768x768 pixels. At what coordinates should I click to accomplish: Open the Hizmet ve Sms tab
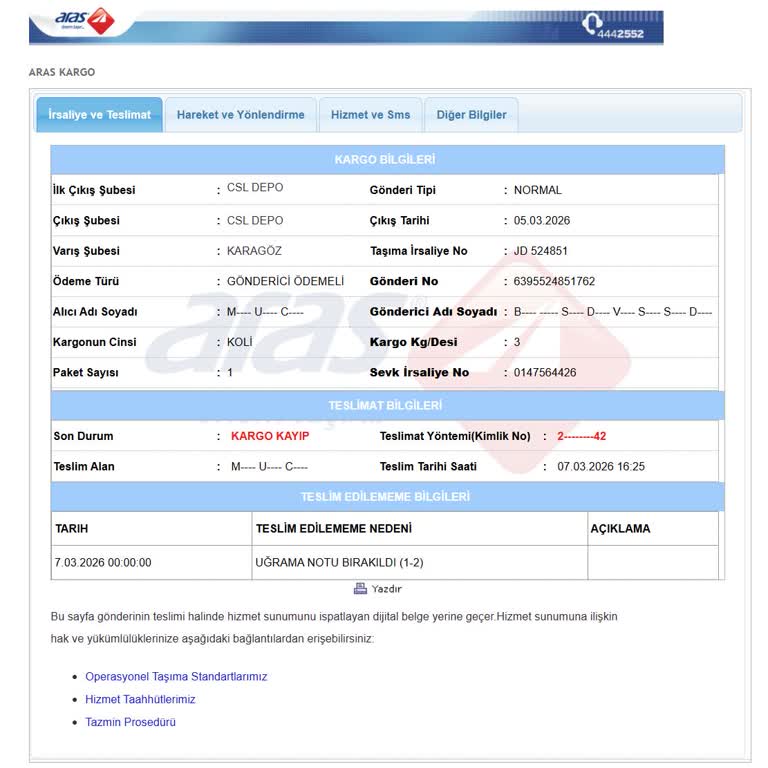[370, 115]
